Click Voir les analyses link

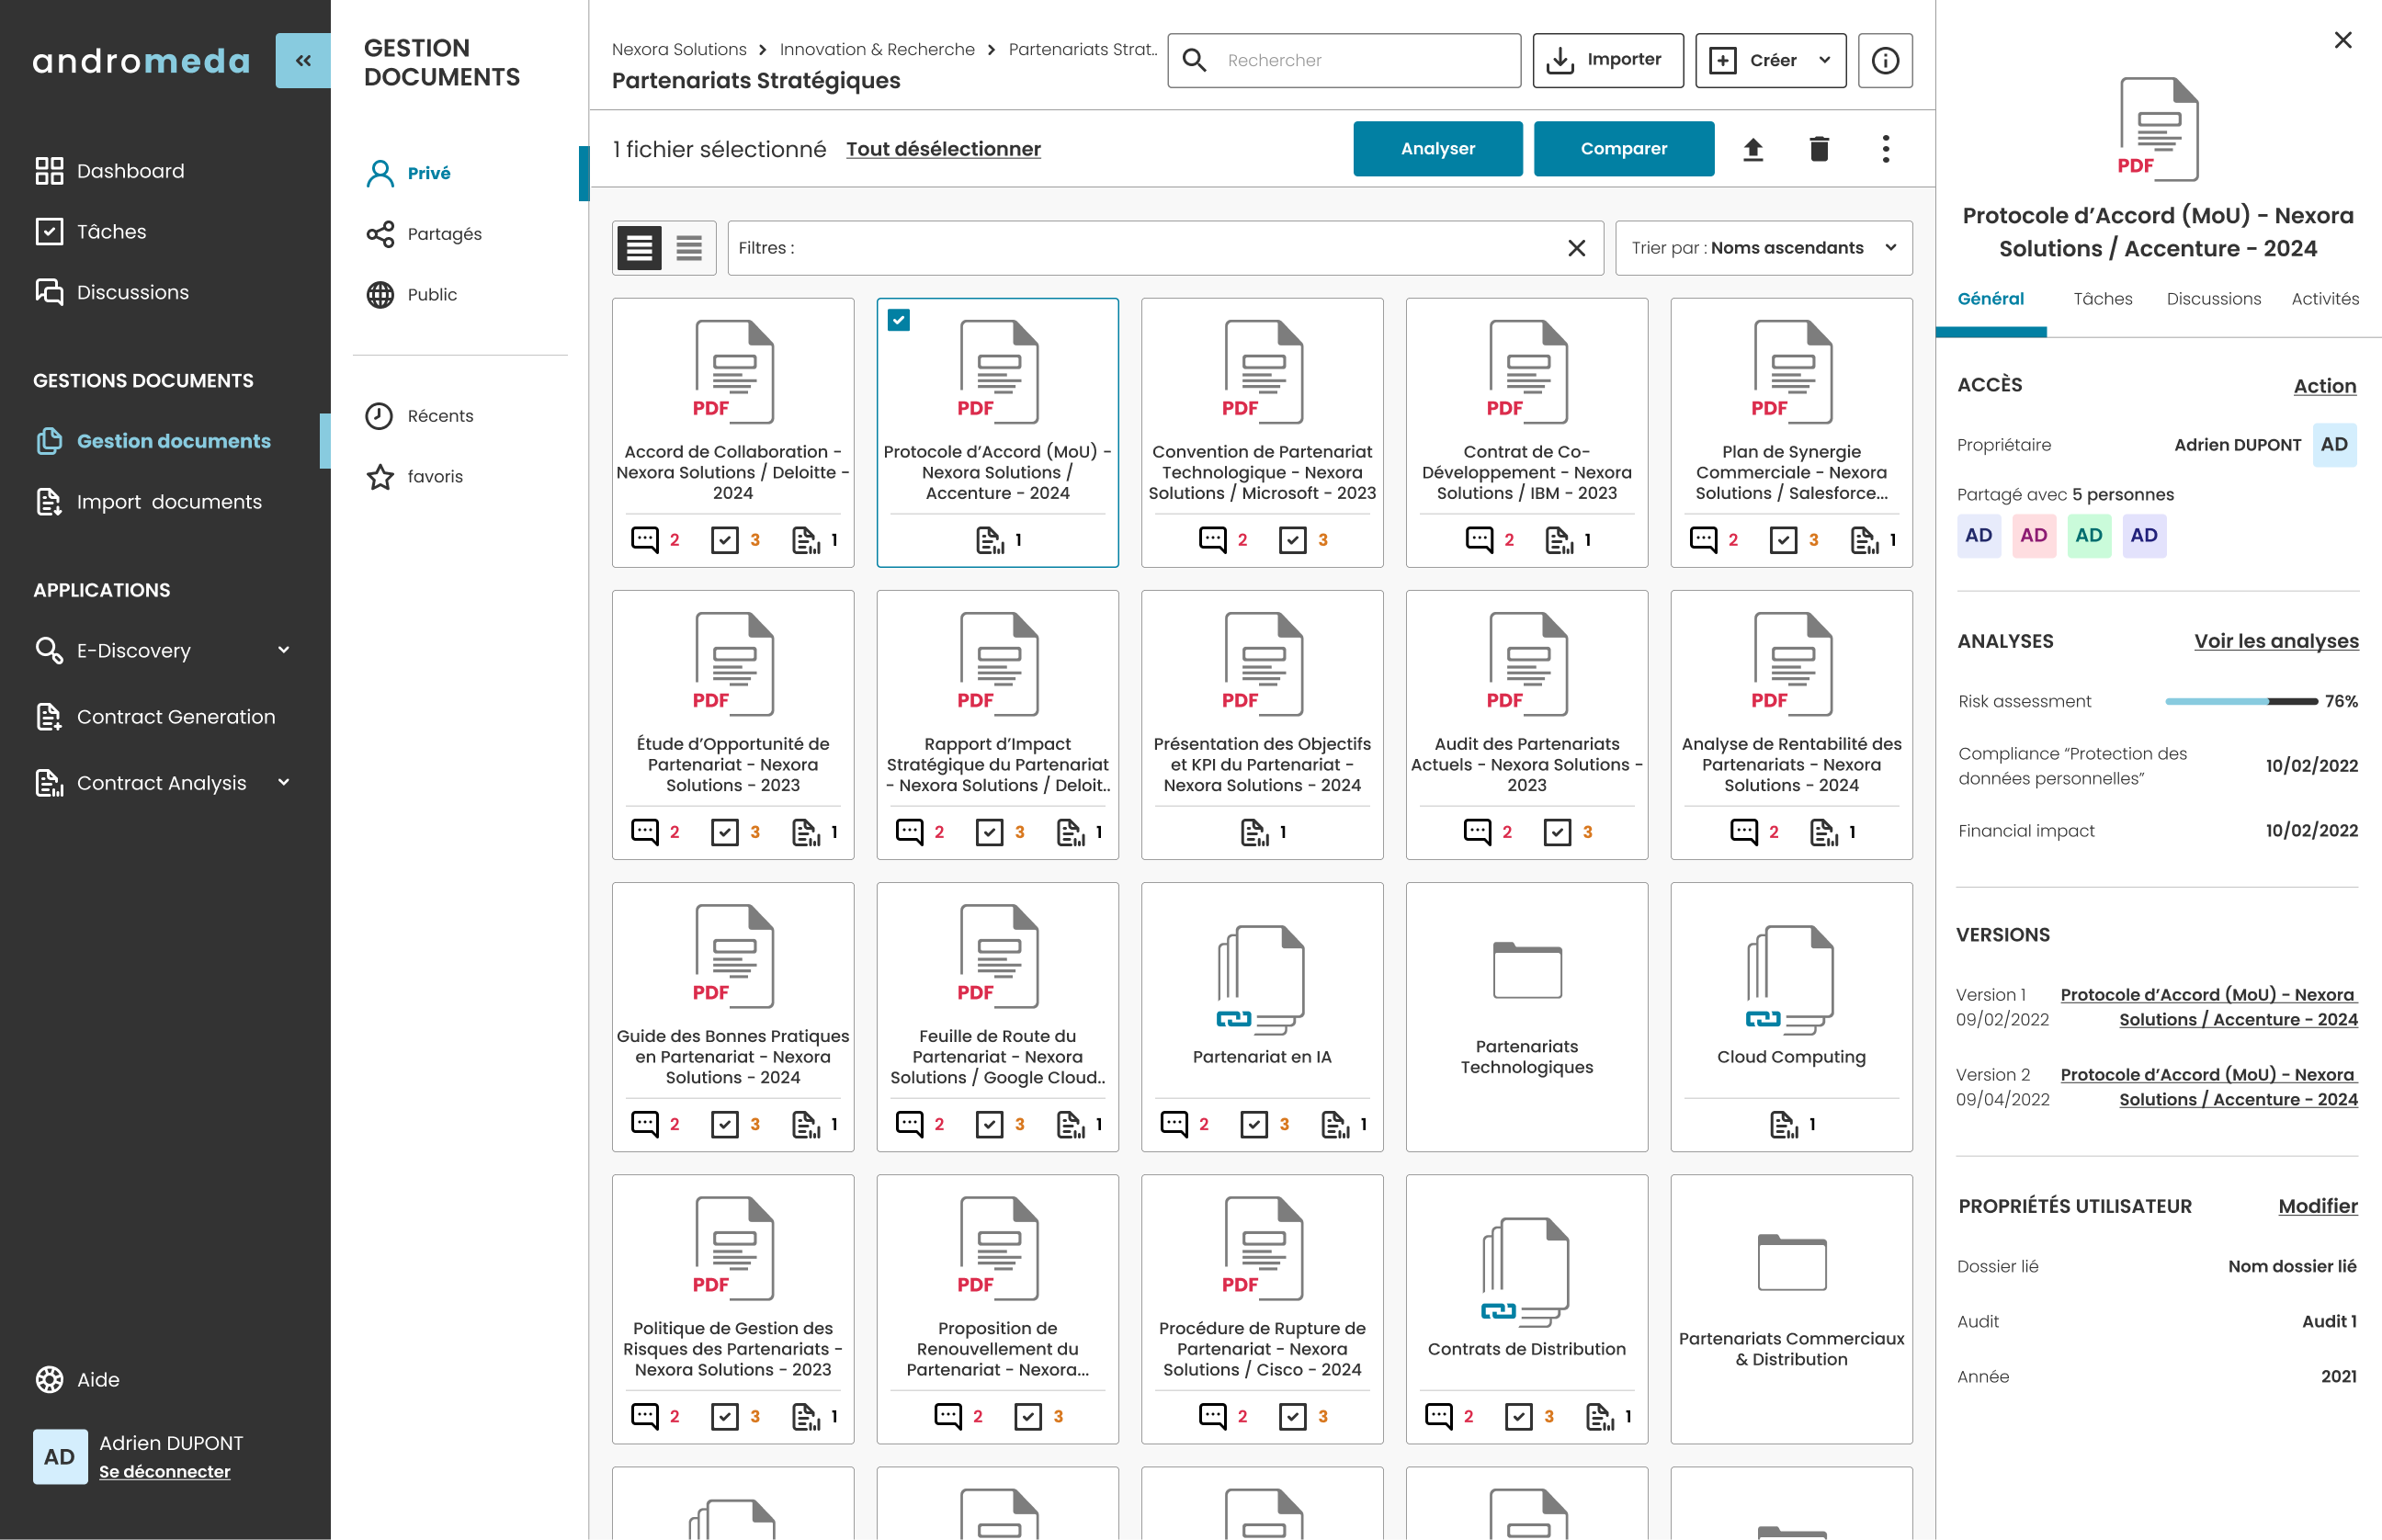pyautogui.click(x=2276, y=641)
